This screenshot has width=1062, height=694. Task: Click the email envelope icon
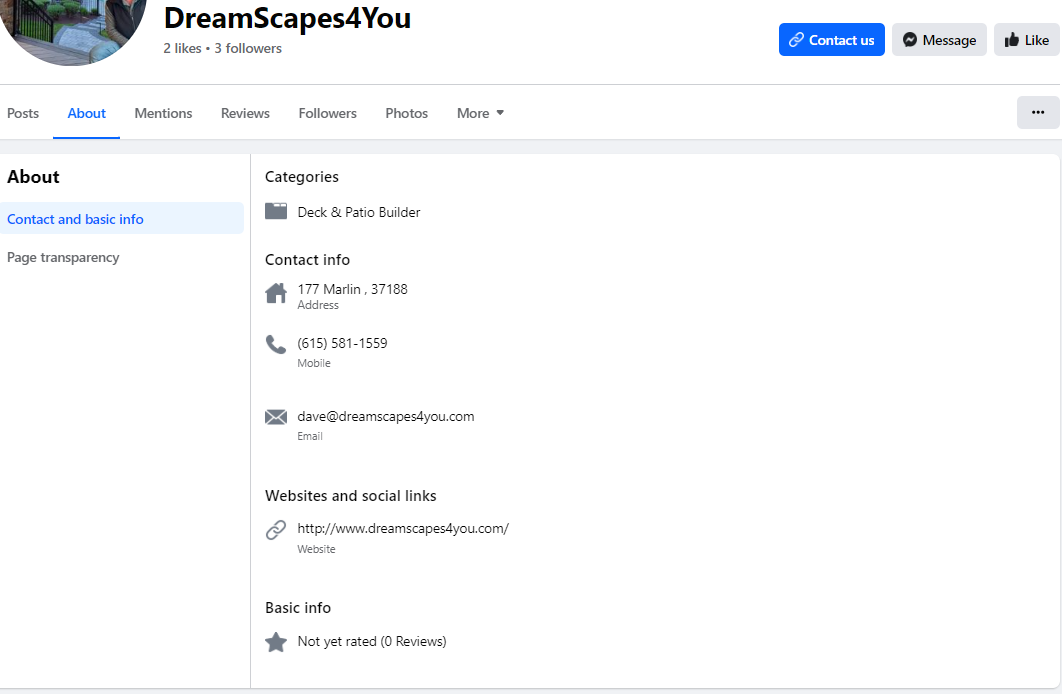[276, 417]
